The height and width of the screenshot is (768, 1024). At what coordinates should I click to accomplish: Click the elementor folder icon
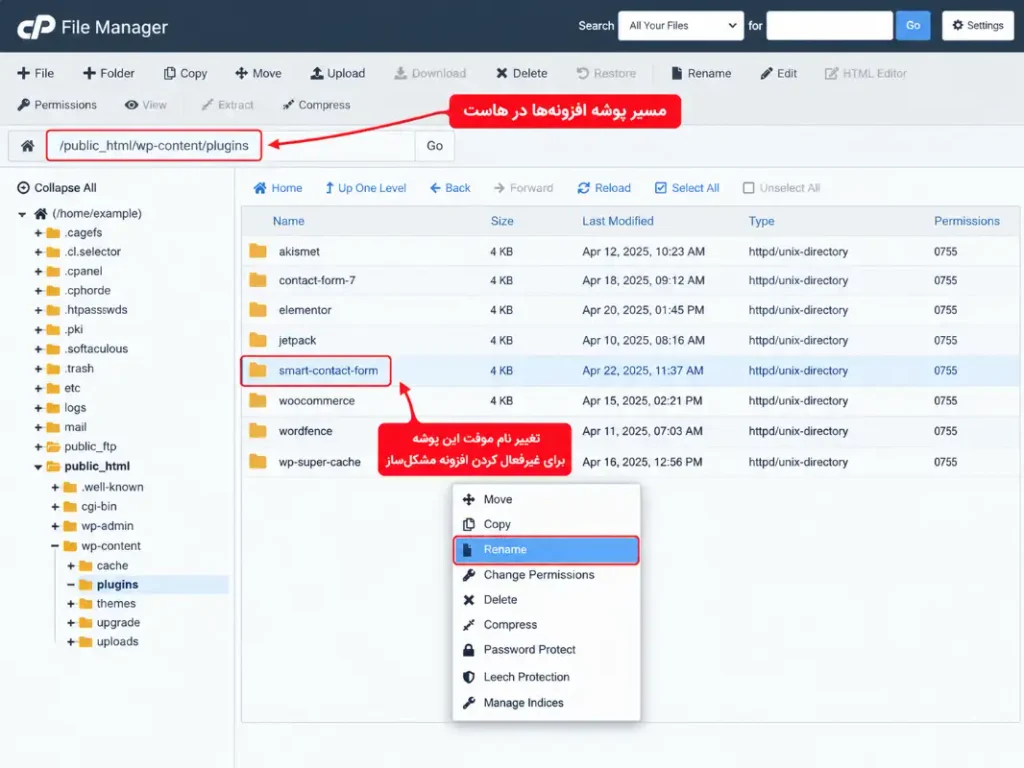[258, 310]
